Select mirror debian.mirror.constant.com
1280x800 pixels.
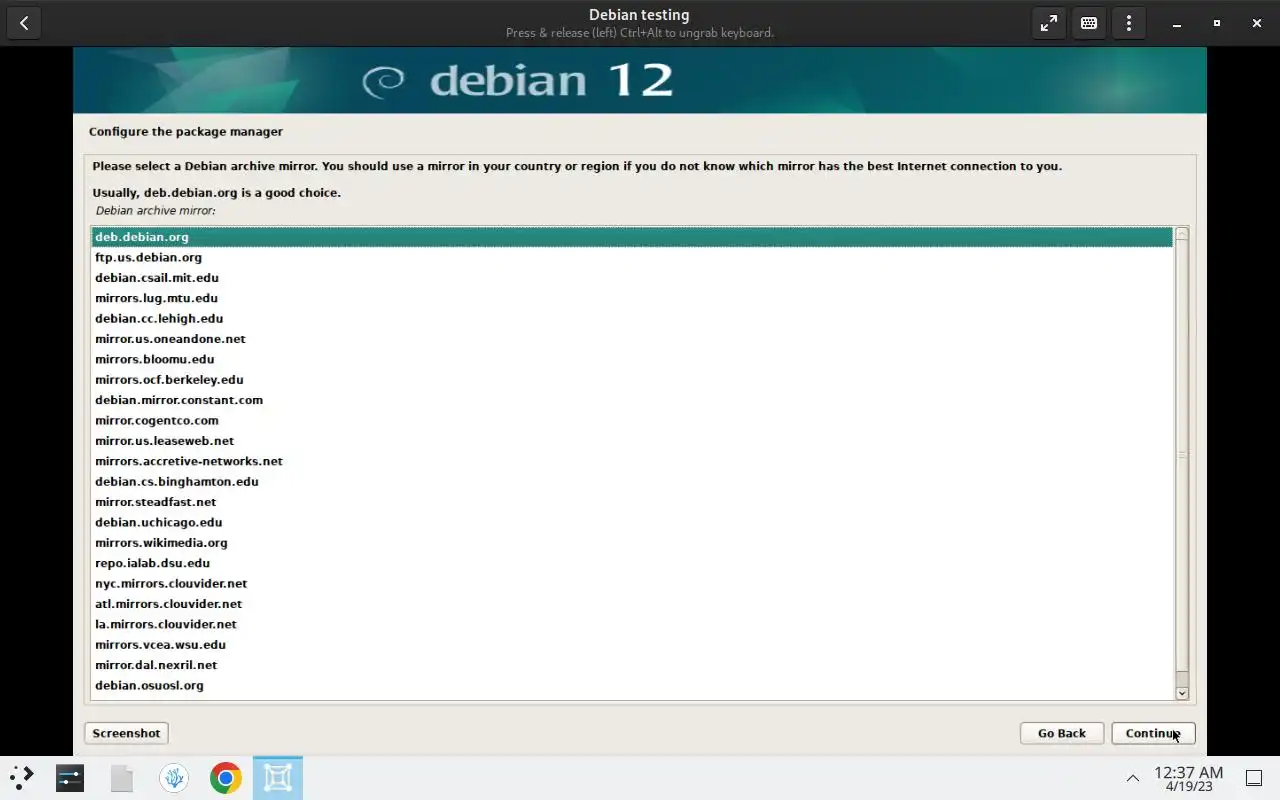[631, 400]
